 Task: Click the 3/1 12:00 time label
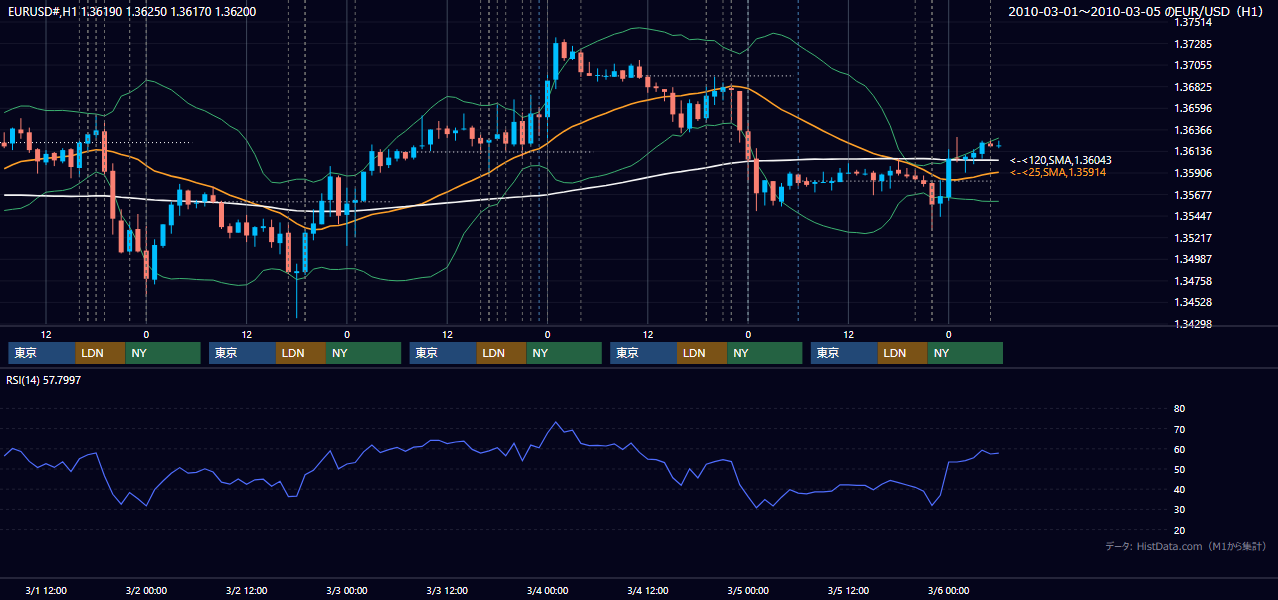point(46,591)
